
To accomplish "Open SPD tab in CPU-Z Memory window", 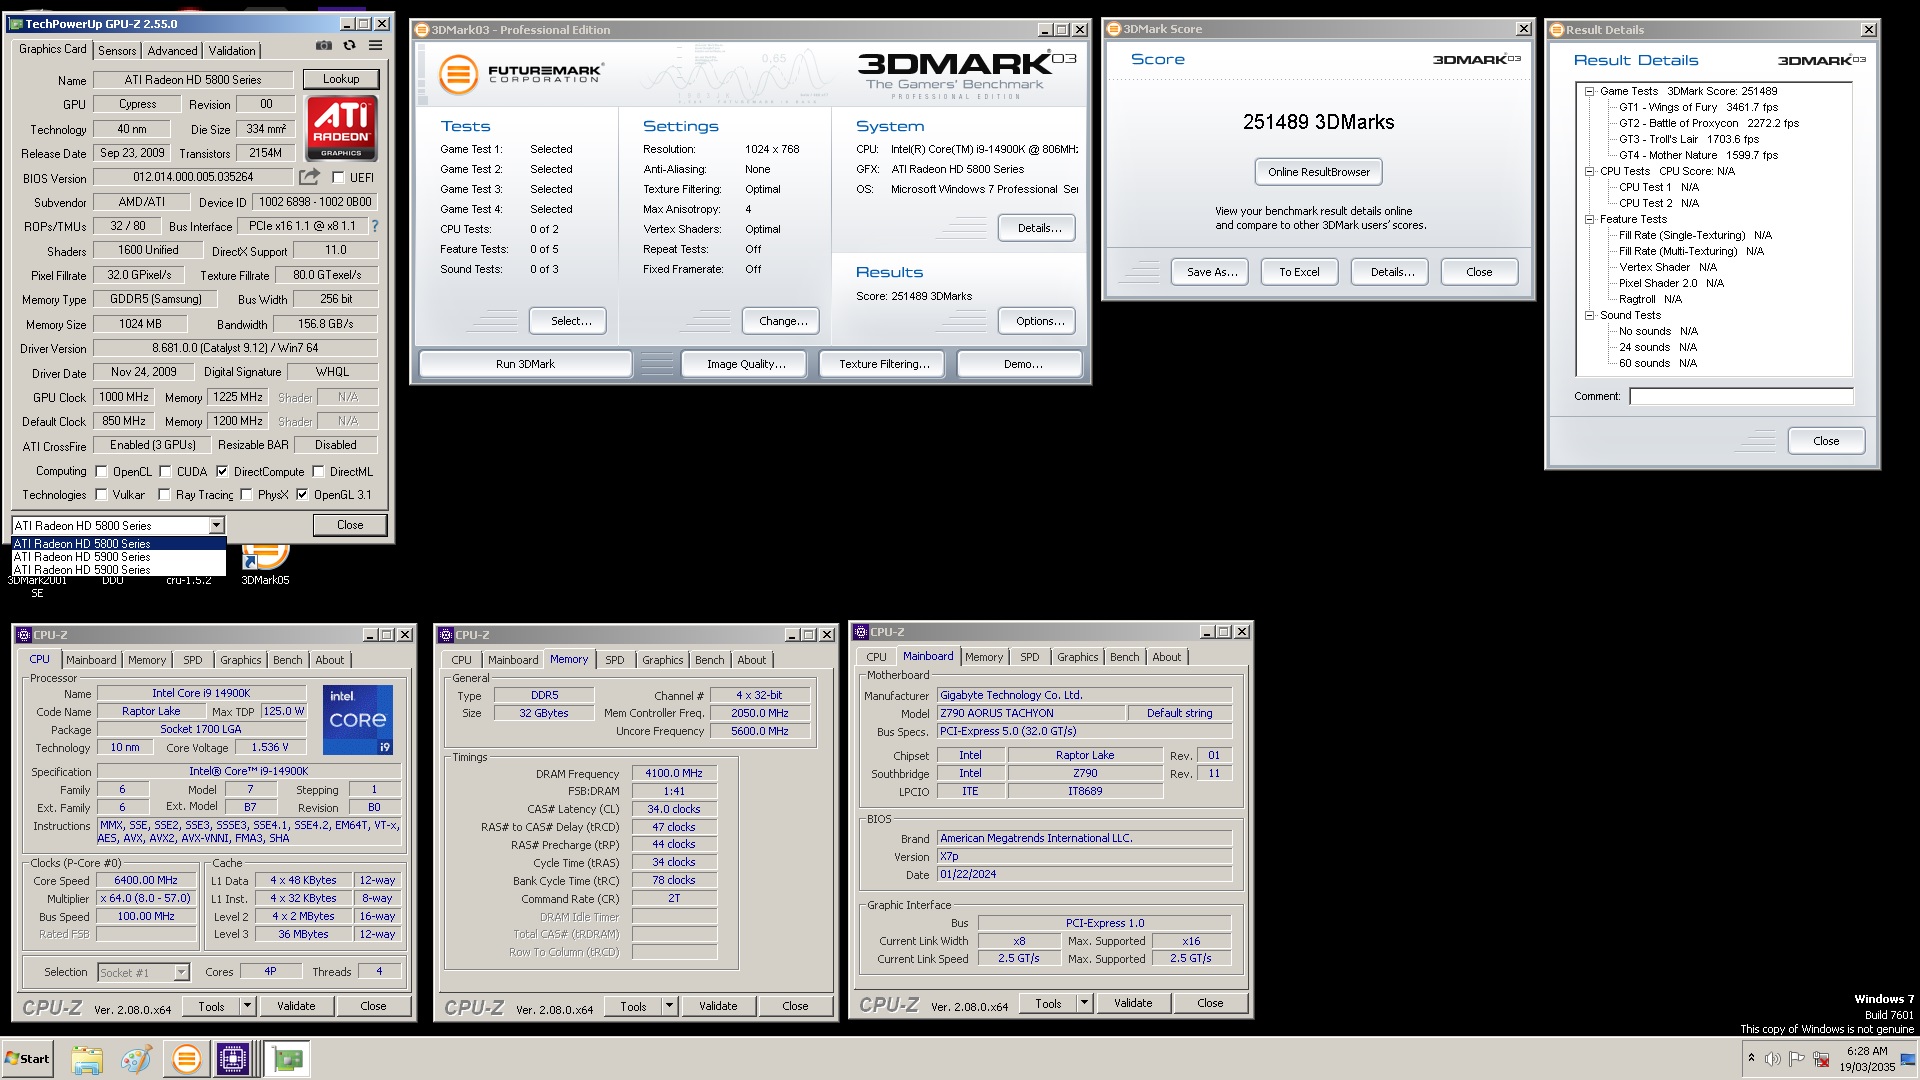I will [615, 660].
